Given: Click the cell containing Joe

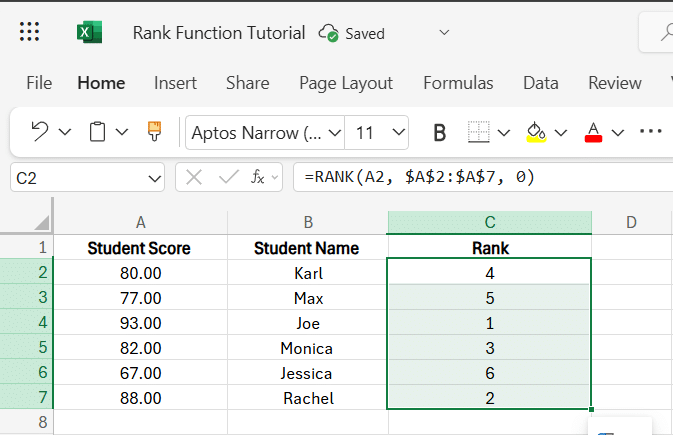Looking at the screenshot, I should (308, 322).
